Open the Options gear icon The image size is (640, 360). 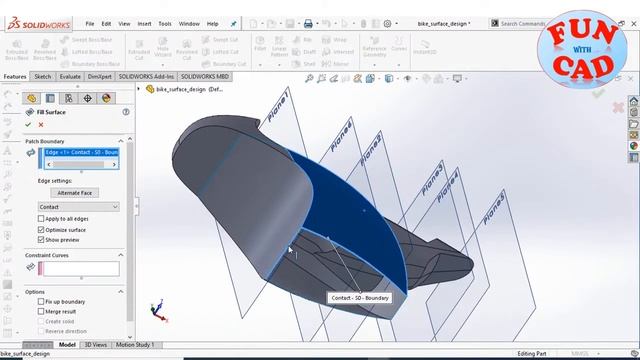click(x=387, y=24)
